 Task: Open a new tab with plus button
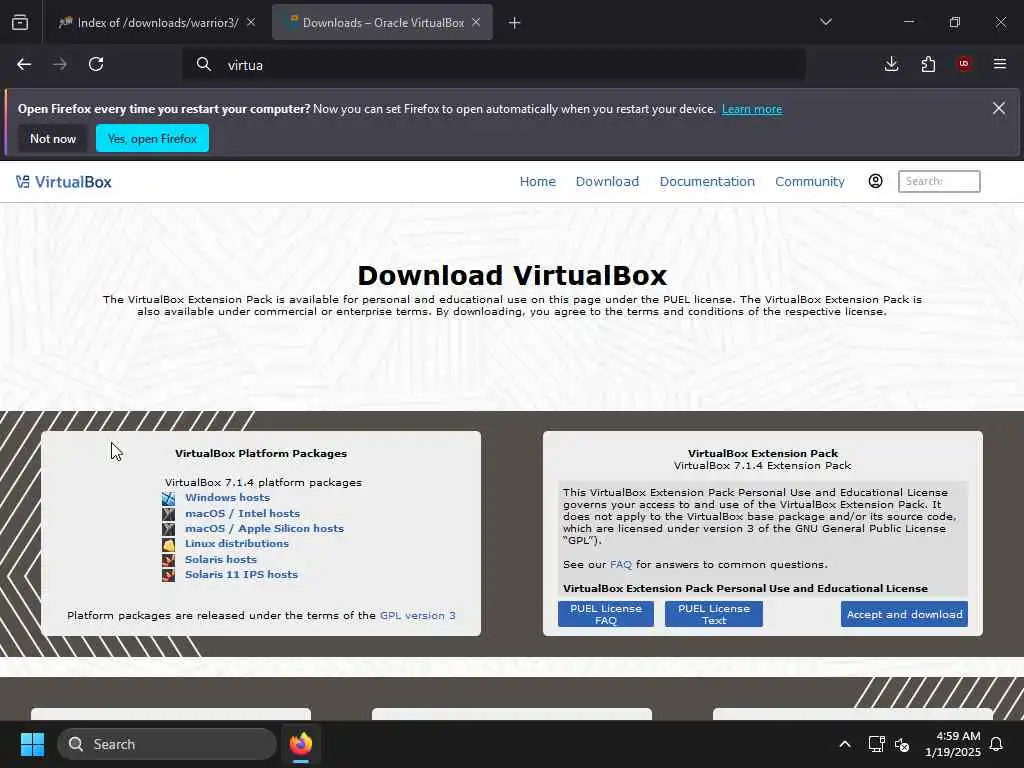(x=515, y=23)
